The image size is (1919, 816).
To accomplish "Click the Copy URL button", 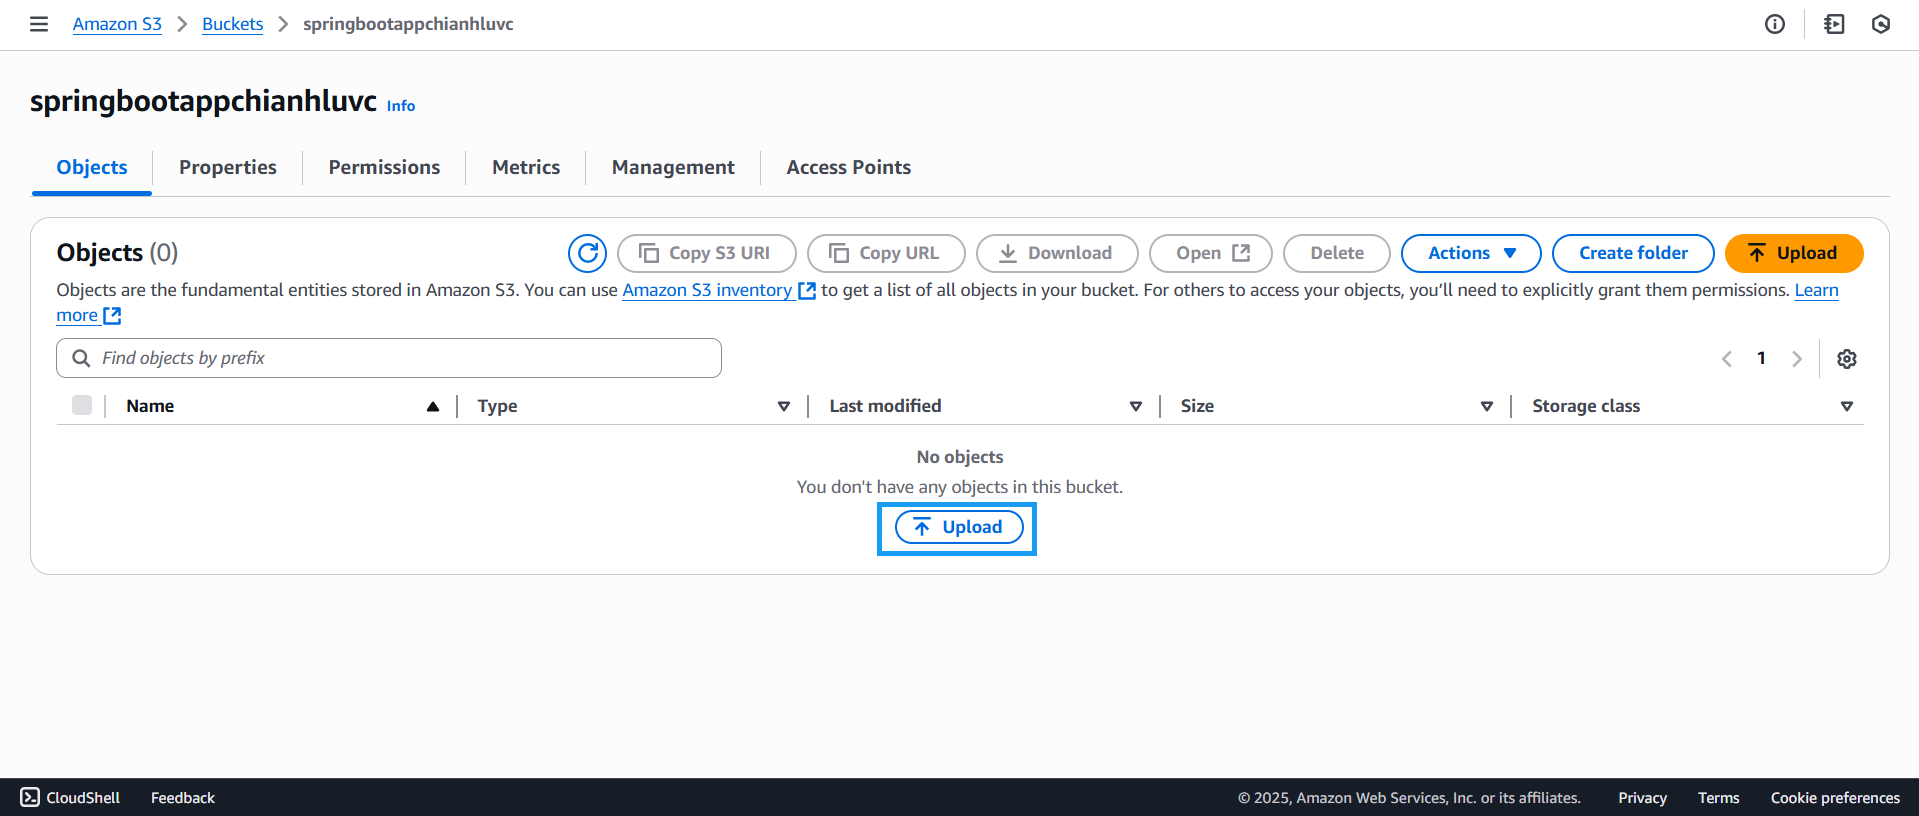I will pos(886,253).
